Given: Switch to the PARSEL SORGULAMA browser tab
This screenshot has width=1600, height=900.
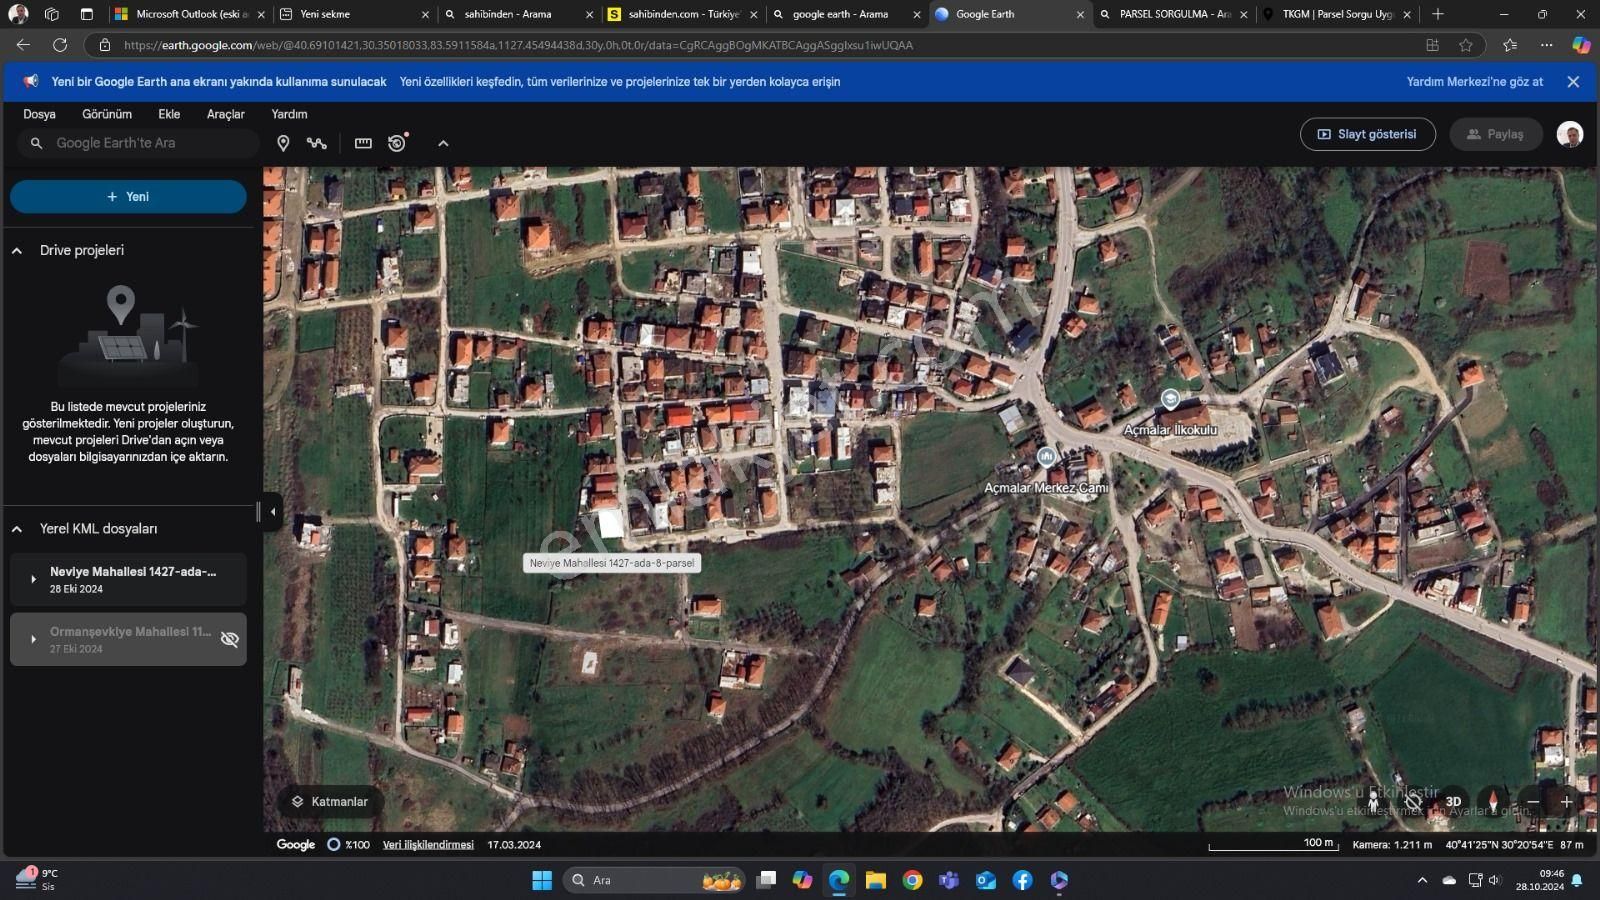Looking at the screenshot, I should coord(1173,14).
